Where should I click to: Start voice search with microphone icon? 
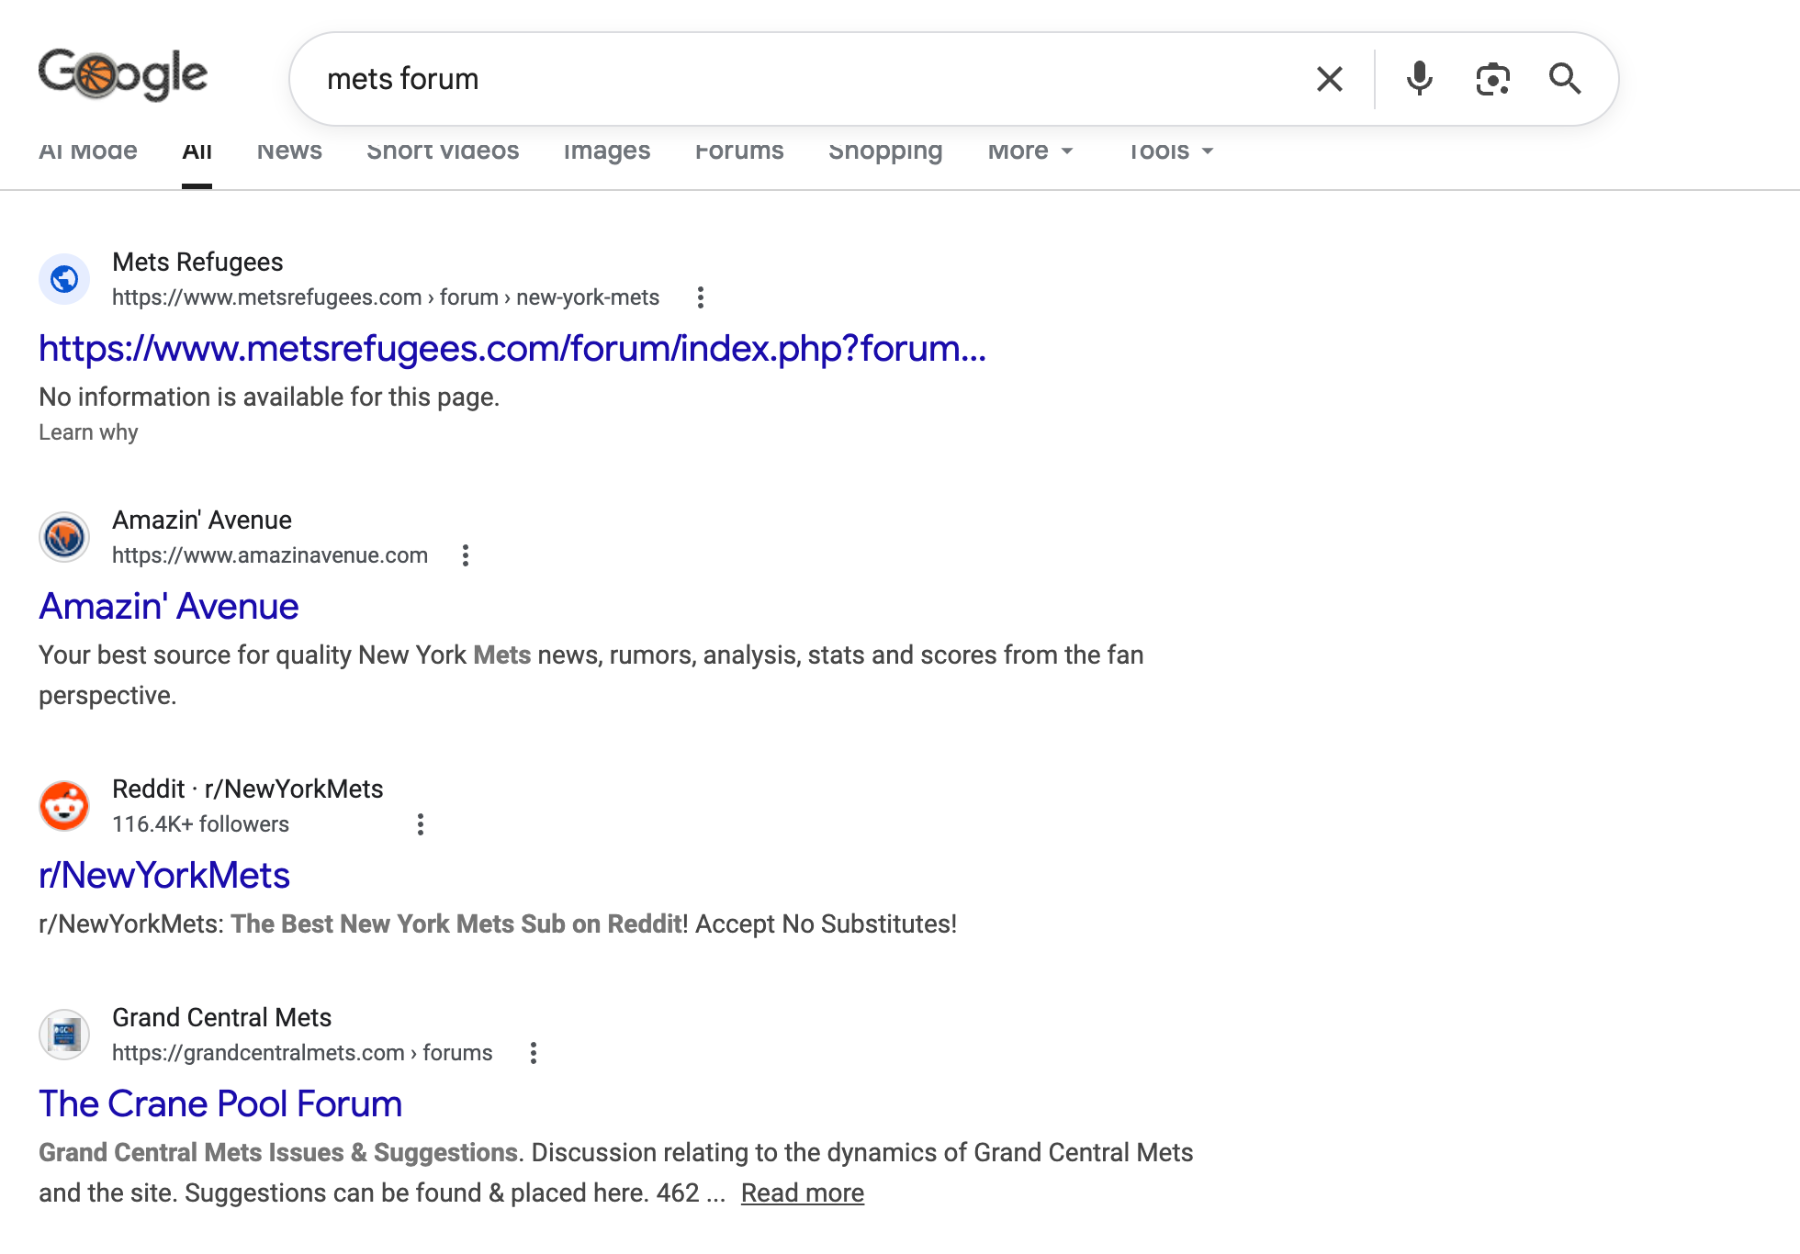1419,79
